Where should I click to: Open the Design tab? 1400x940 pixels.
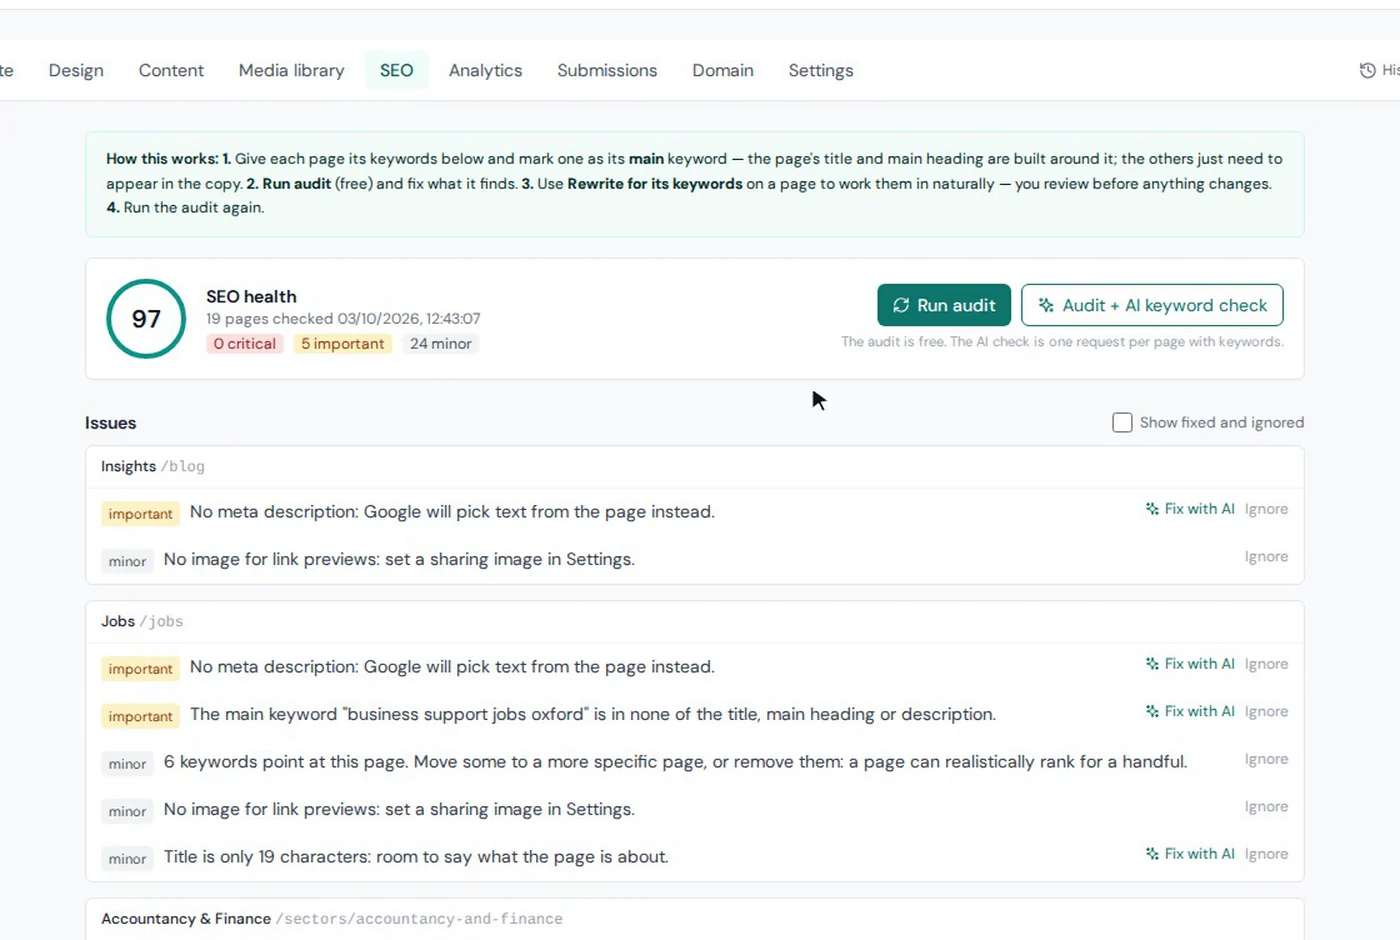point(76,70)
